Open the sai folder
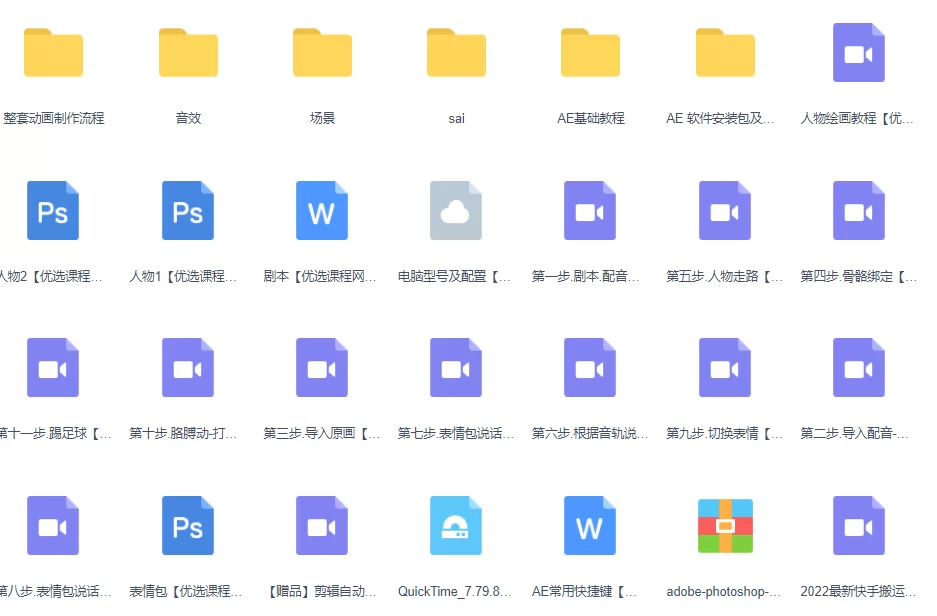This screenshot has height=616, width=937. (x=456, y=53)
